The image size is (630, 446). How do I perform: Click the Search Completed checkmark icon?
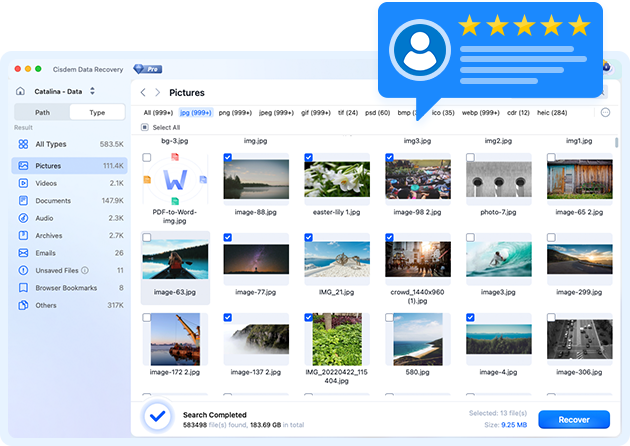tap(157, 416)
